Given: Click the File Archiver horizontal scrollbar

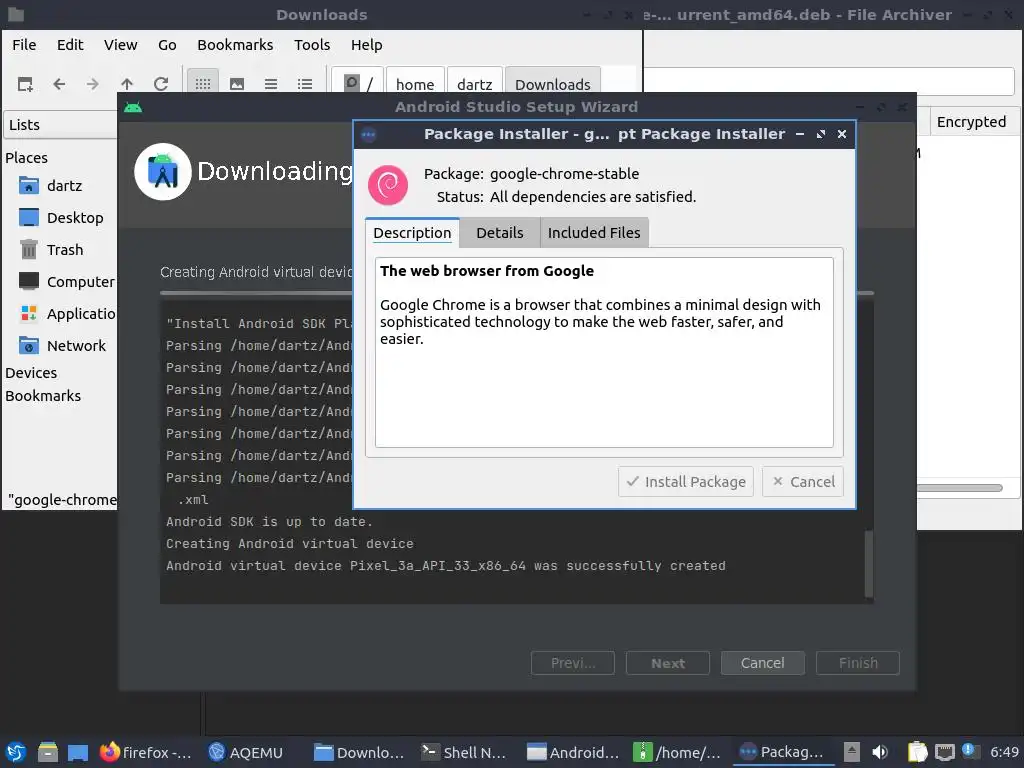Looking at the screenshot, I should point(959,488).
